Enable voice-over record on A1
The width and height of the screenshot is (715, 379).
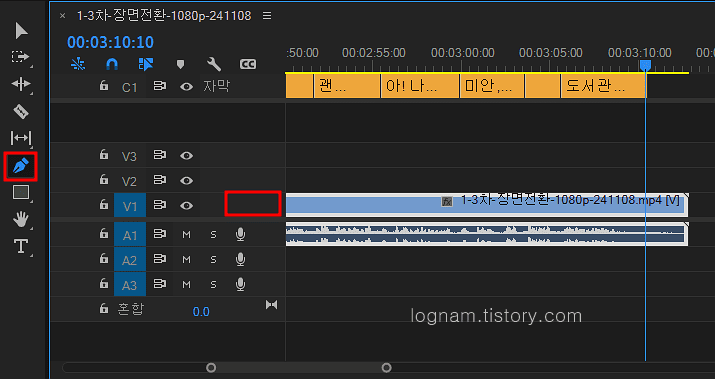(240, 234)
